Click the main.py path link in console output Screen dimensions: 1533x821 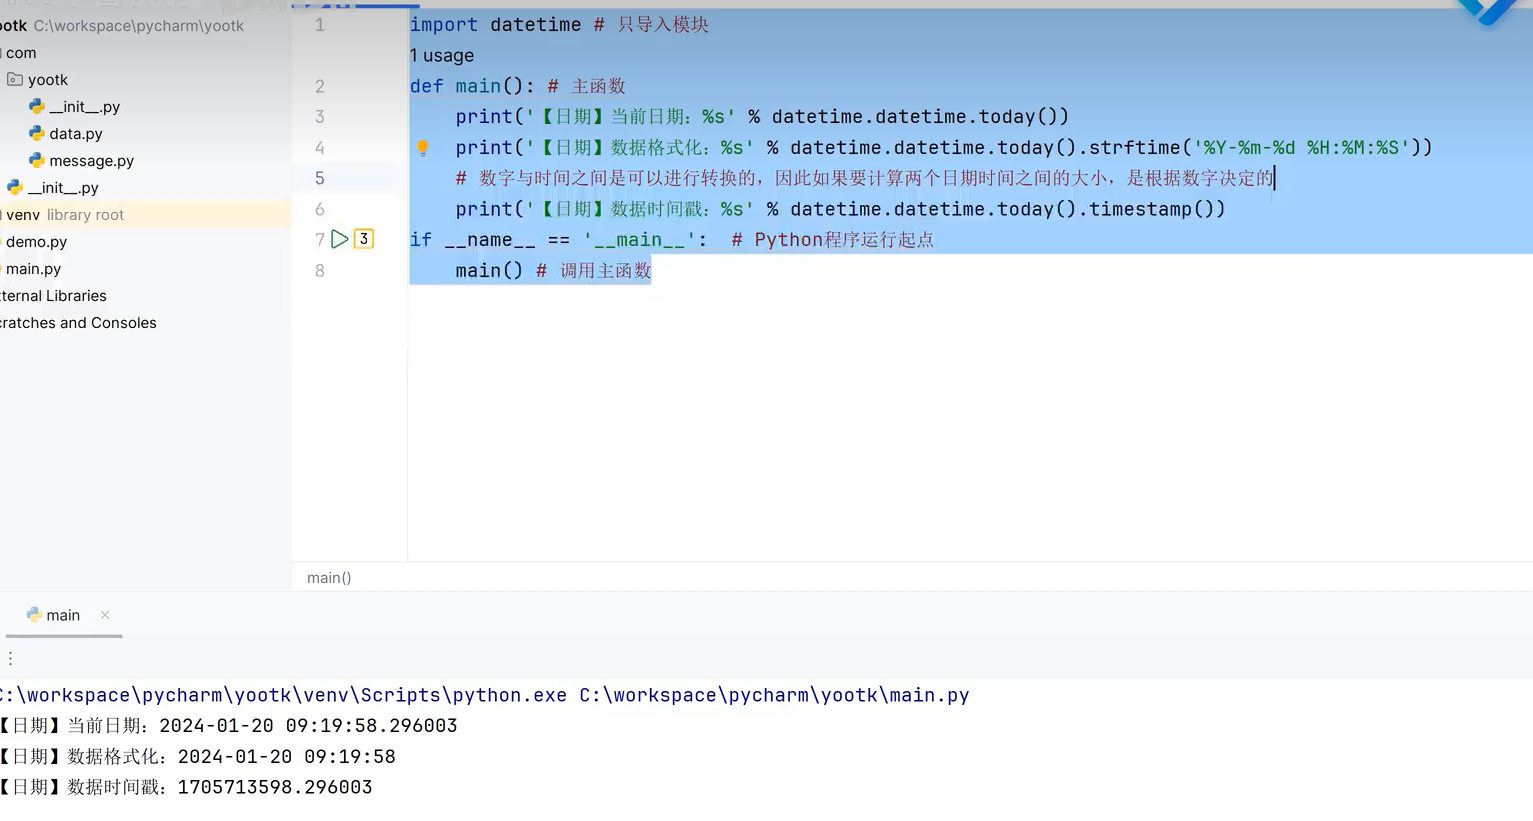[774, 695]
